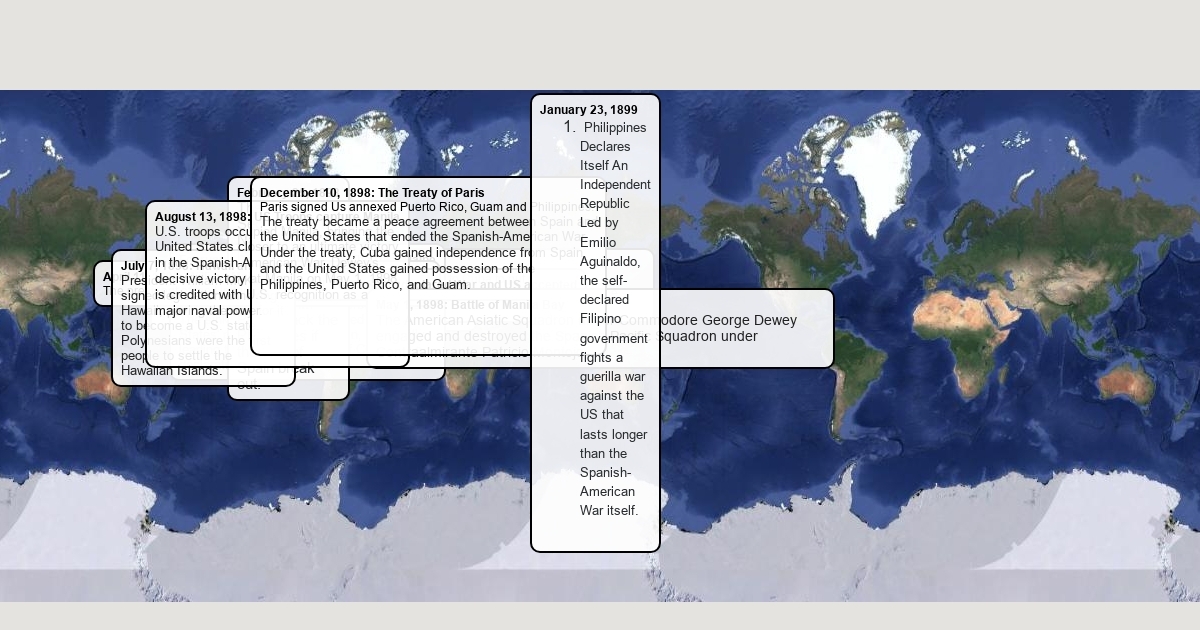Select the partially hidden February event popup
This screenshot has width=1200, height=630.
coord(241,191)
